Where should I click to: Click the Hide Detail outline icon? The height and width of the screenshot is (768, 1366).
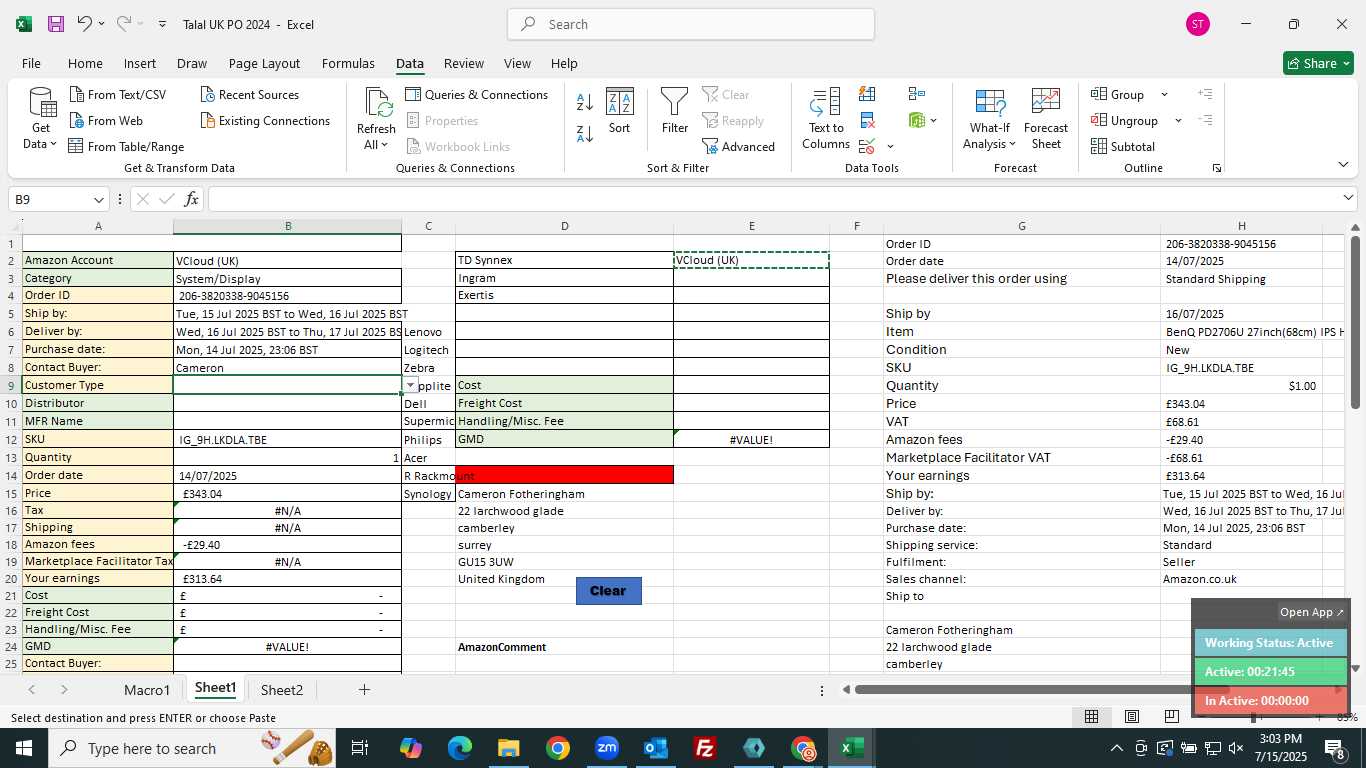[x=1205, y=120]
